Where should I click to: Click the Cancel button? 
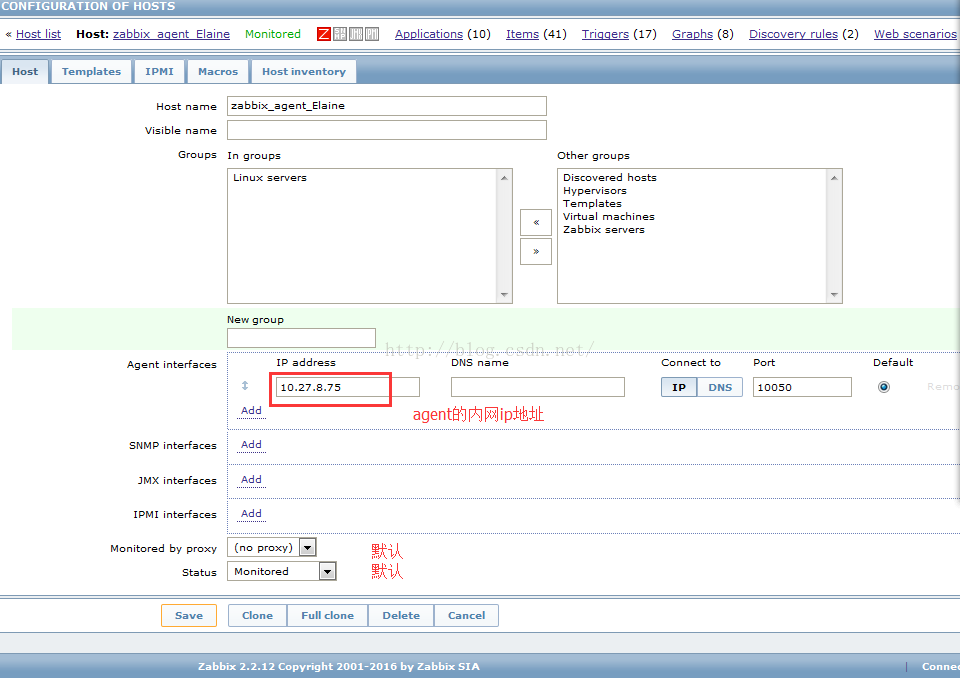[x=467, y=616]
